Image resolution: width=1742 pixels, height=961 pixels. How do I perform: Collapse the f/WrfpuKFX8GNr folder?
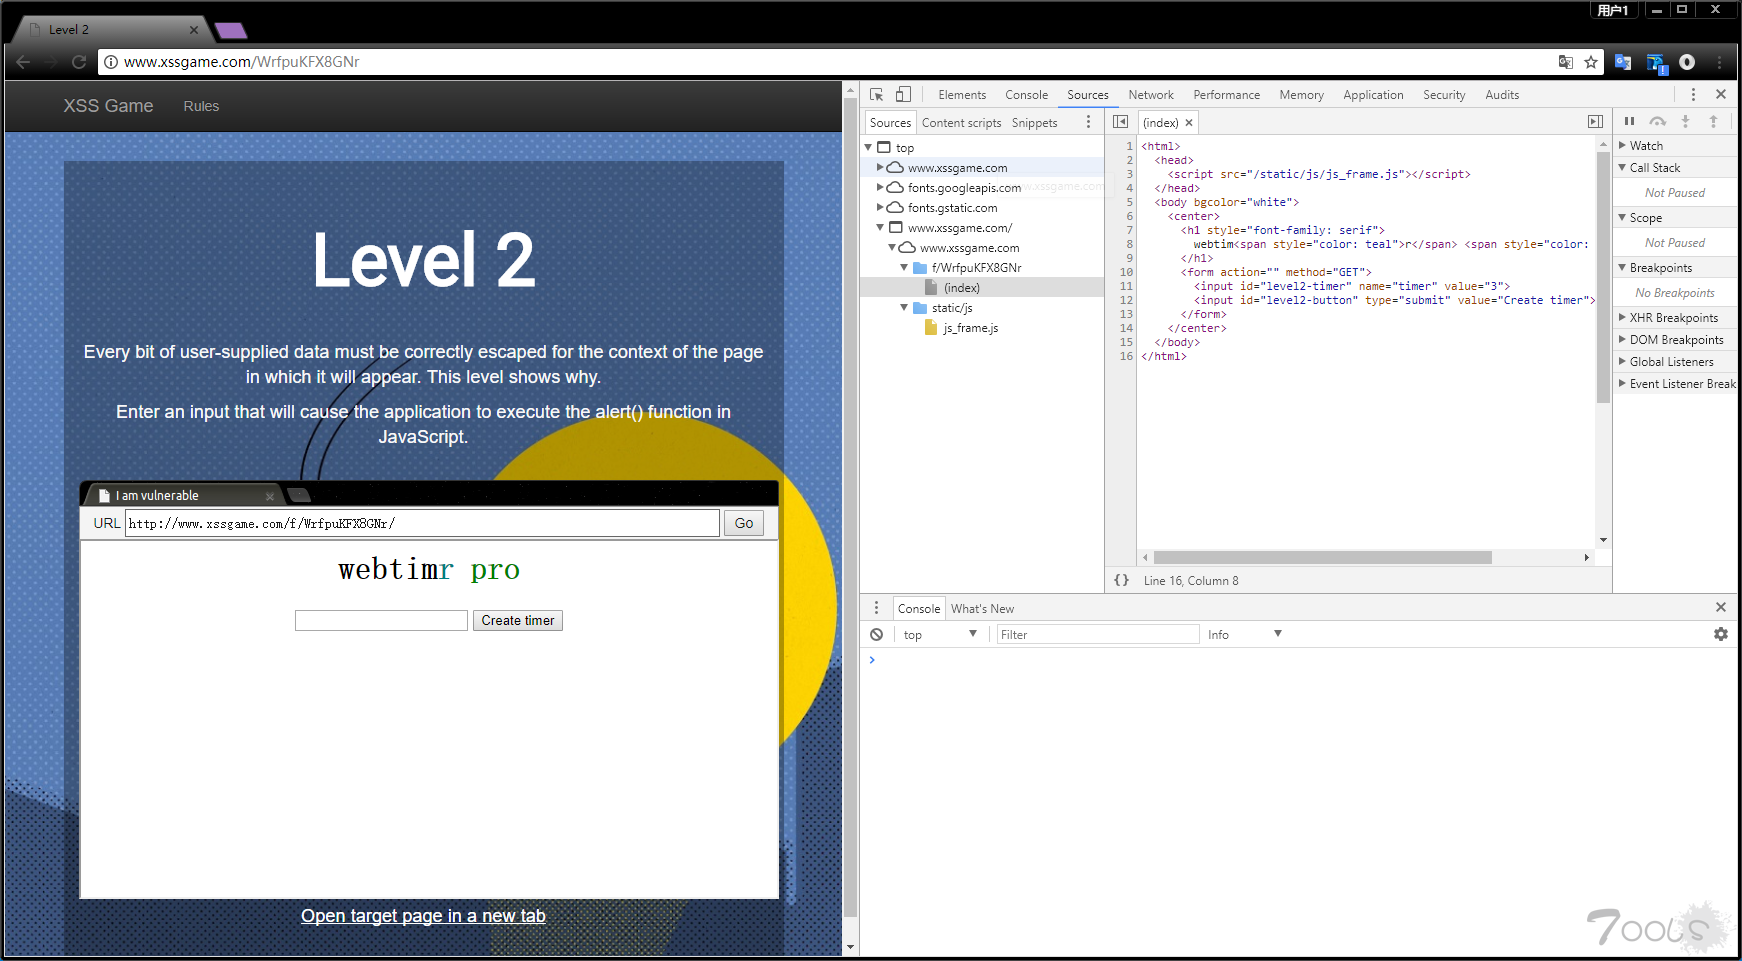click(904, 267)
